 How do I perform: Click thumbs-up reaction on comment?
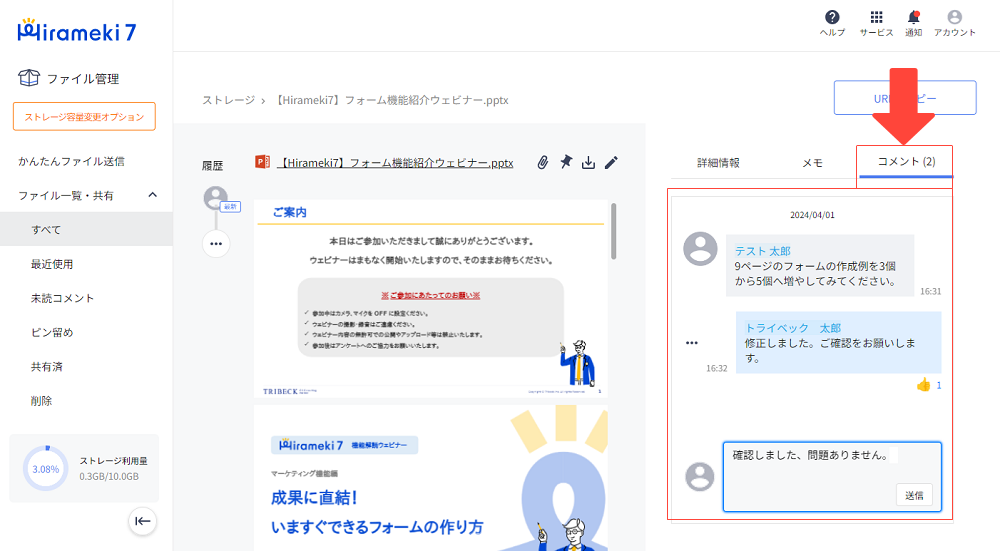(x=923, y=385)
